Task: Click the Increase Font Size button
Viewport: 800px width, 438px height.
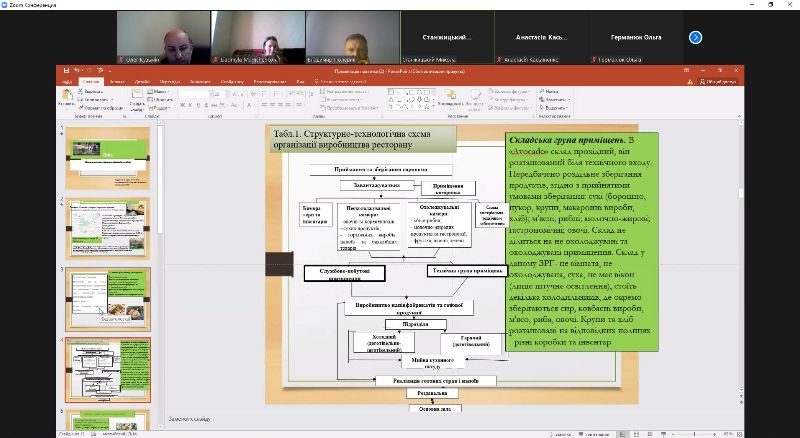Action: (x=234, y=94)
